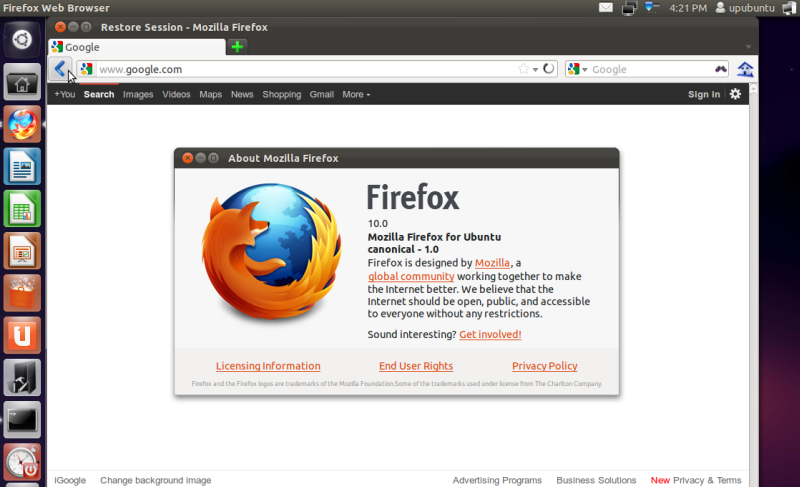Open the clock-shaped launcher icon
The height and width of the screenshot is (487, 800).
point(22,463)
